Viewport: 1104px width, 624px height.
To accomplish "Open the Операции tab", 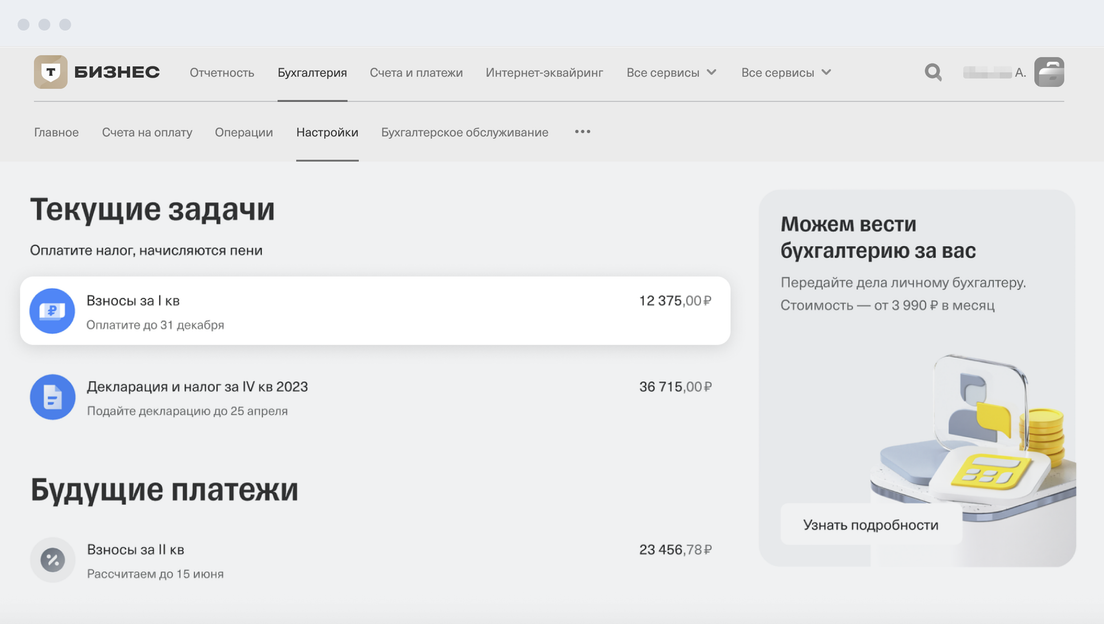I will click(244, 132).
